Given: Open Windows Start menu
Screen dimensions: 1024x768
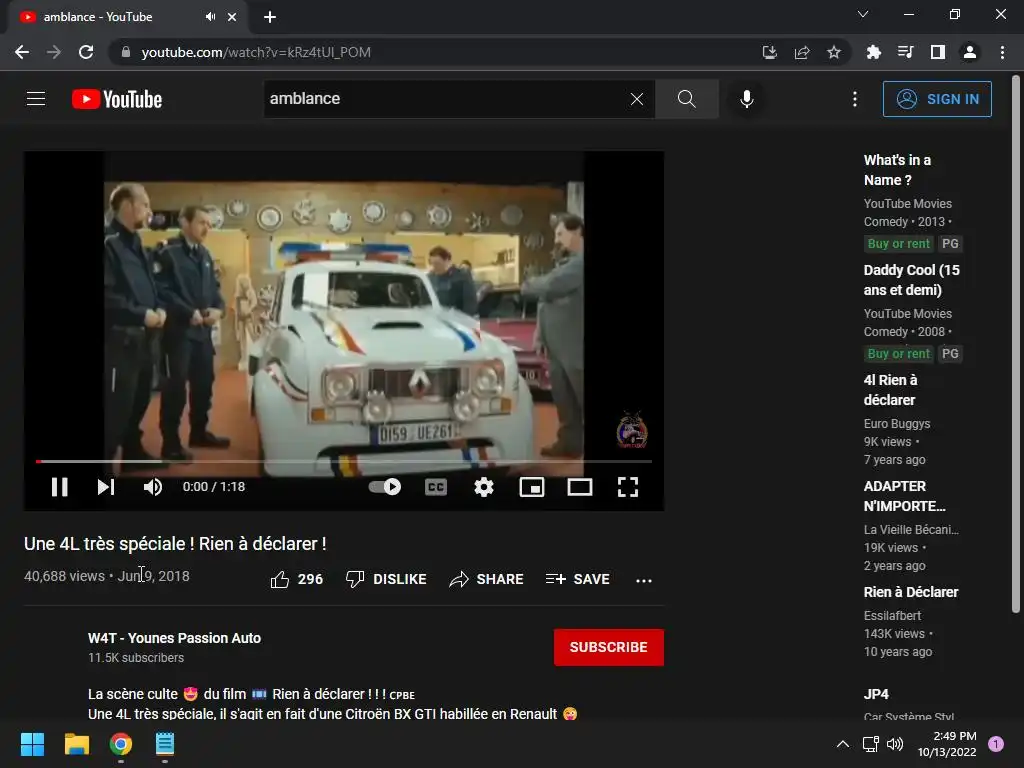Looking at the screenshot, I should [32, 744].
